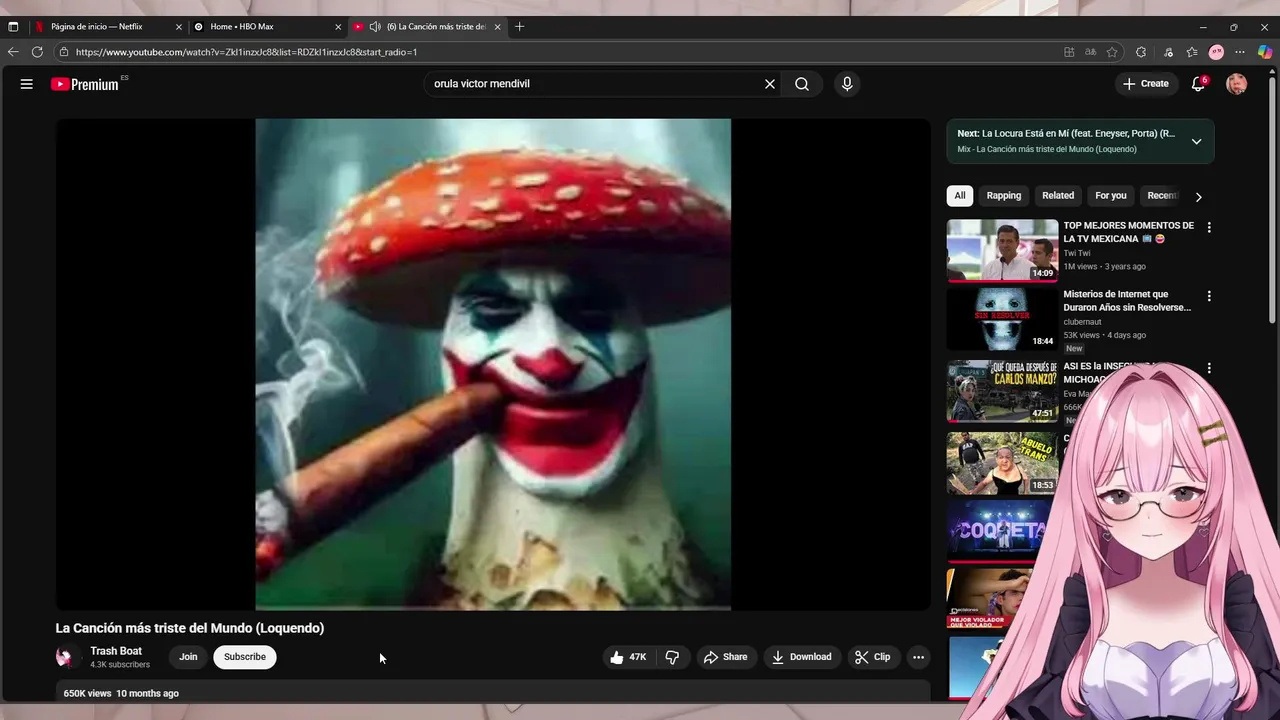Select the All filter chip
The image size is (1280, 720).
tap(960, 196)
